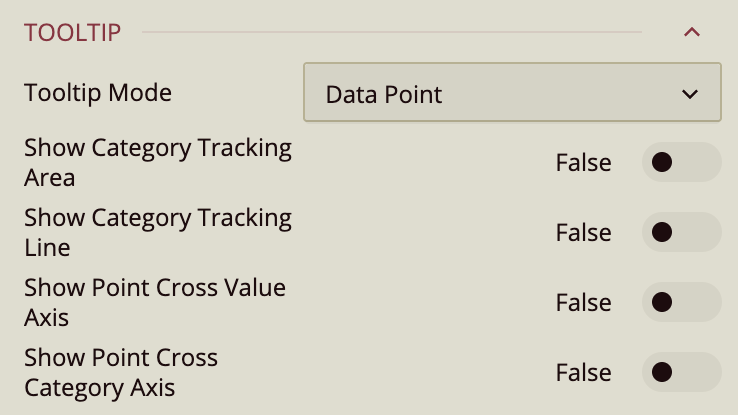Select the 'Data Point' text in the dropdown
738x415 pixels.
[384, 95]
